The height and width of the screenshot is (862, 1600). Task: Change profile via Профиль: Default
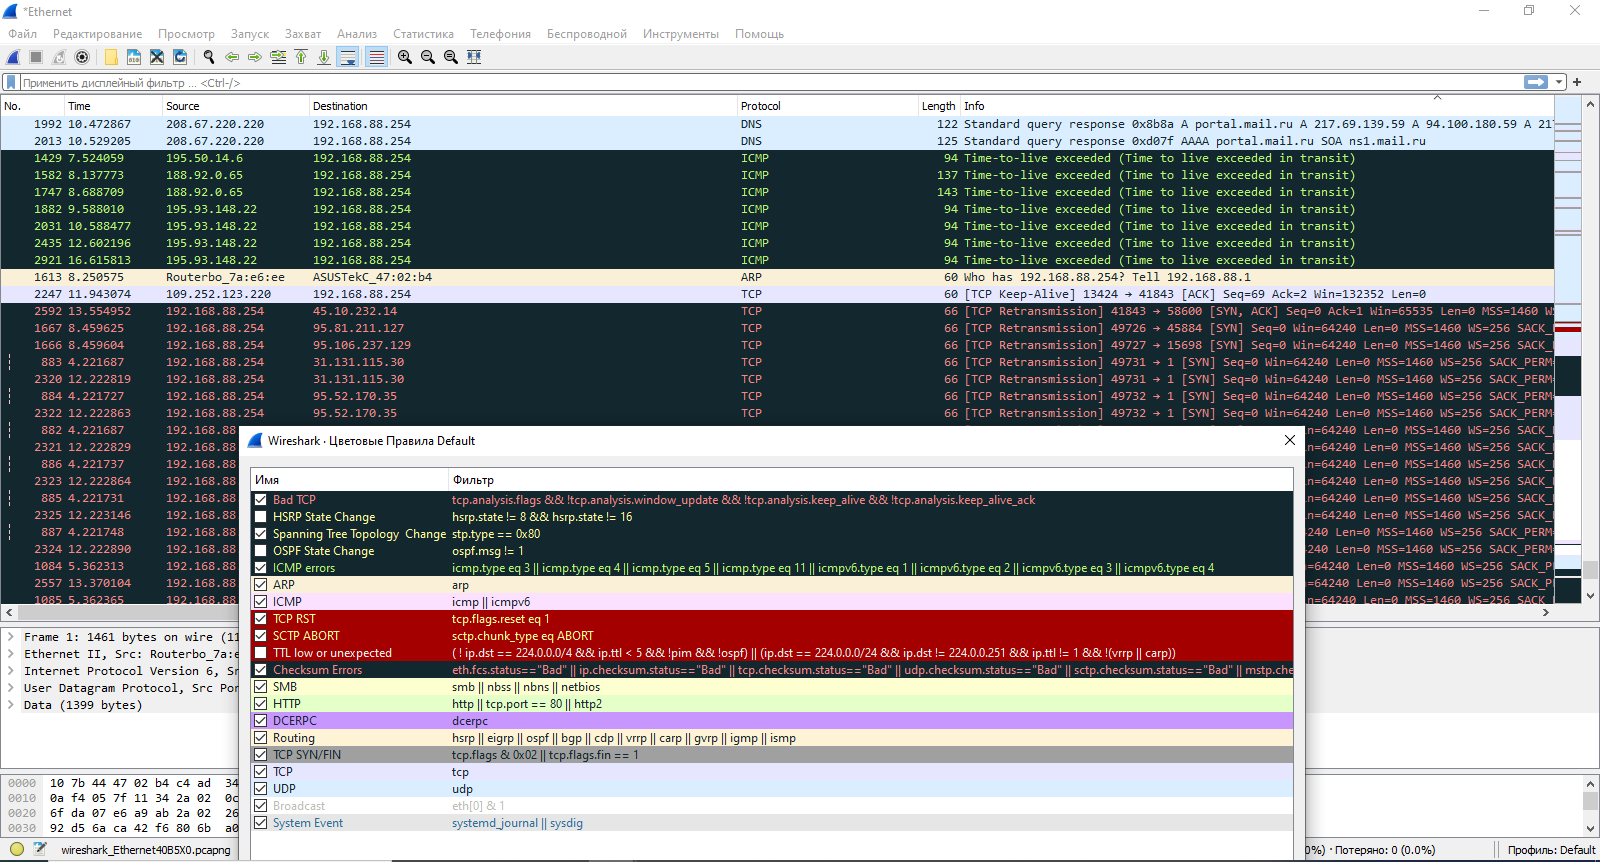[x=1551, y=850]
